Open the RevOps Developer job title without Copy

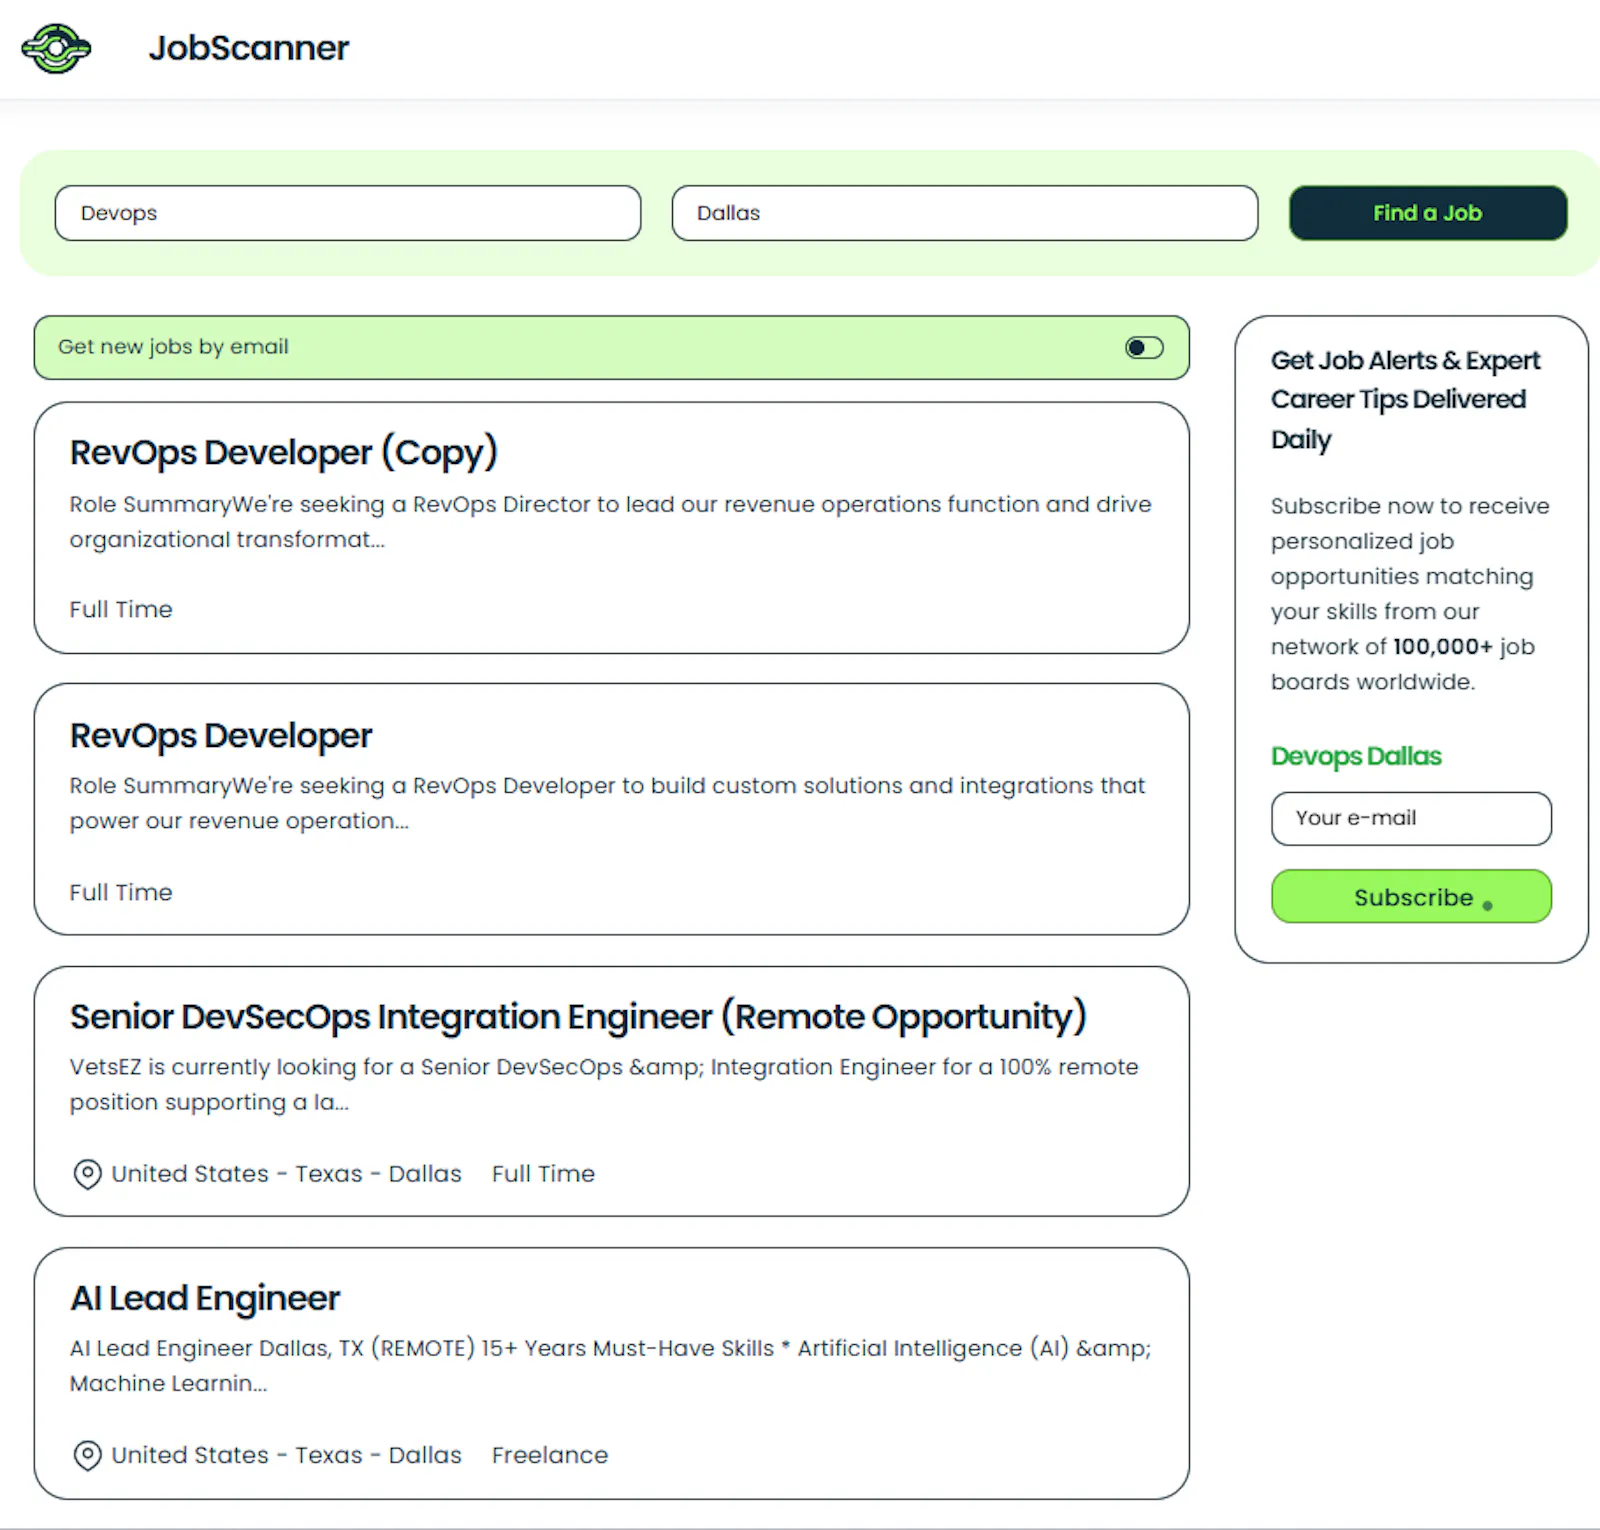click(220, 735)
